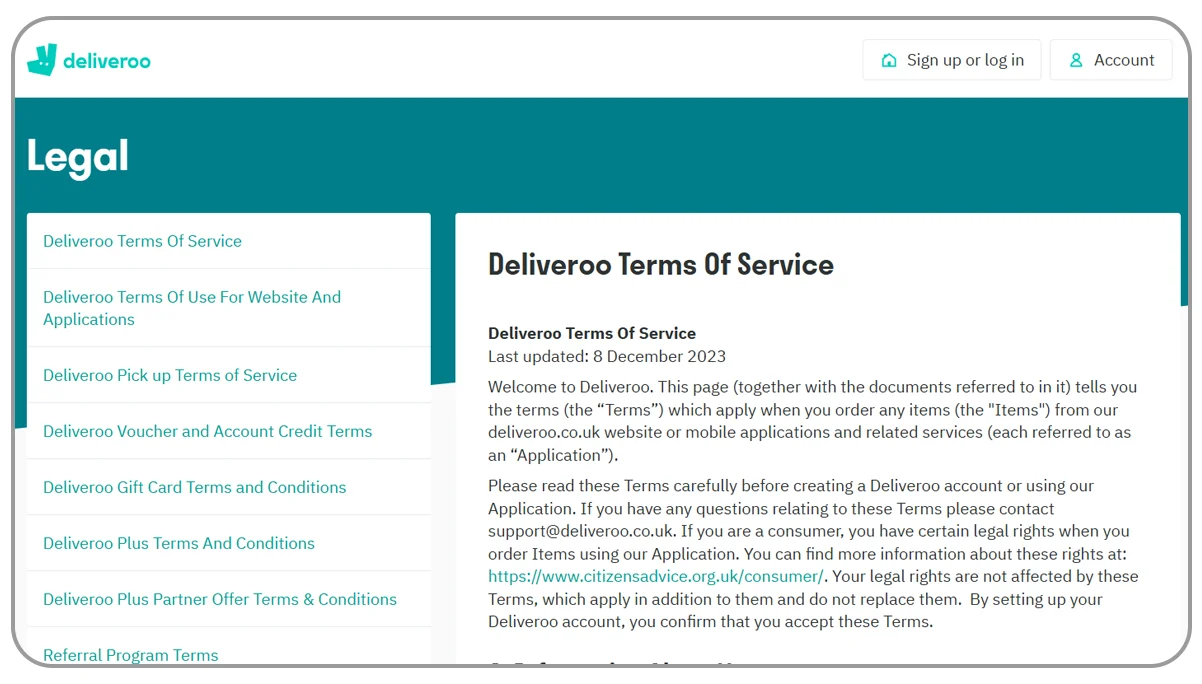Click the house icon beside Sign up
This screenshot has width=1202, height=684.
tap(888, 60)
